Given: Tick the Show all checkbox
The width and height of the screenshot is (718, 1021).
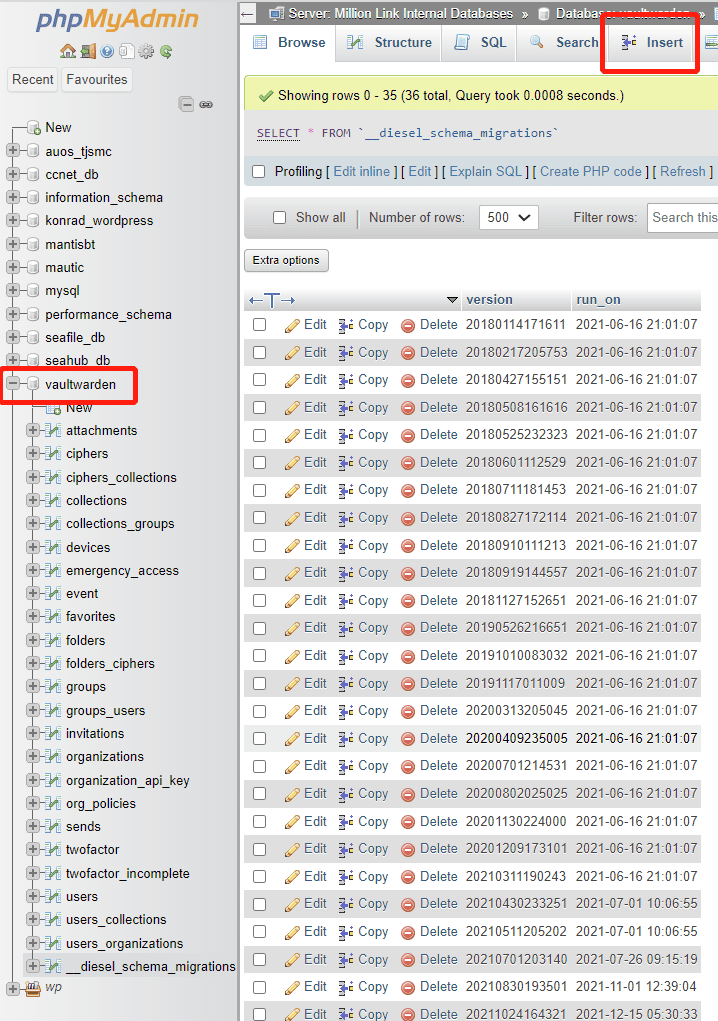Looking at the screenshot, I should coord(280,217).
